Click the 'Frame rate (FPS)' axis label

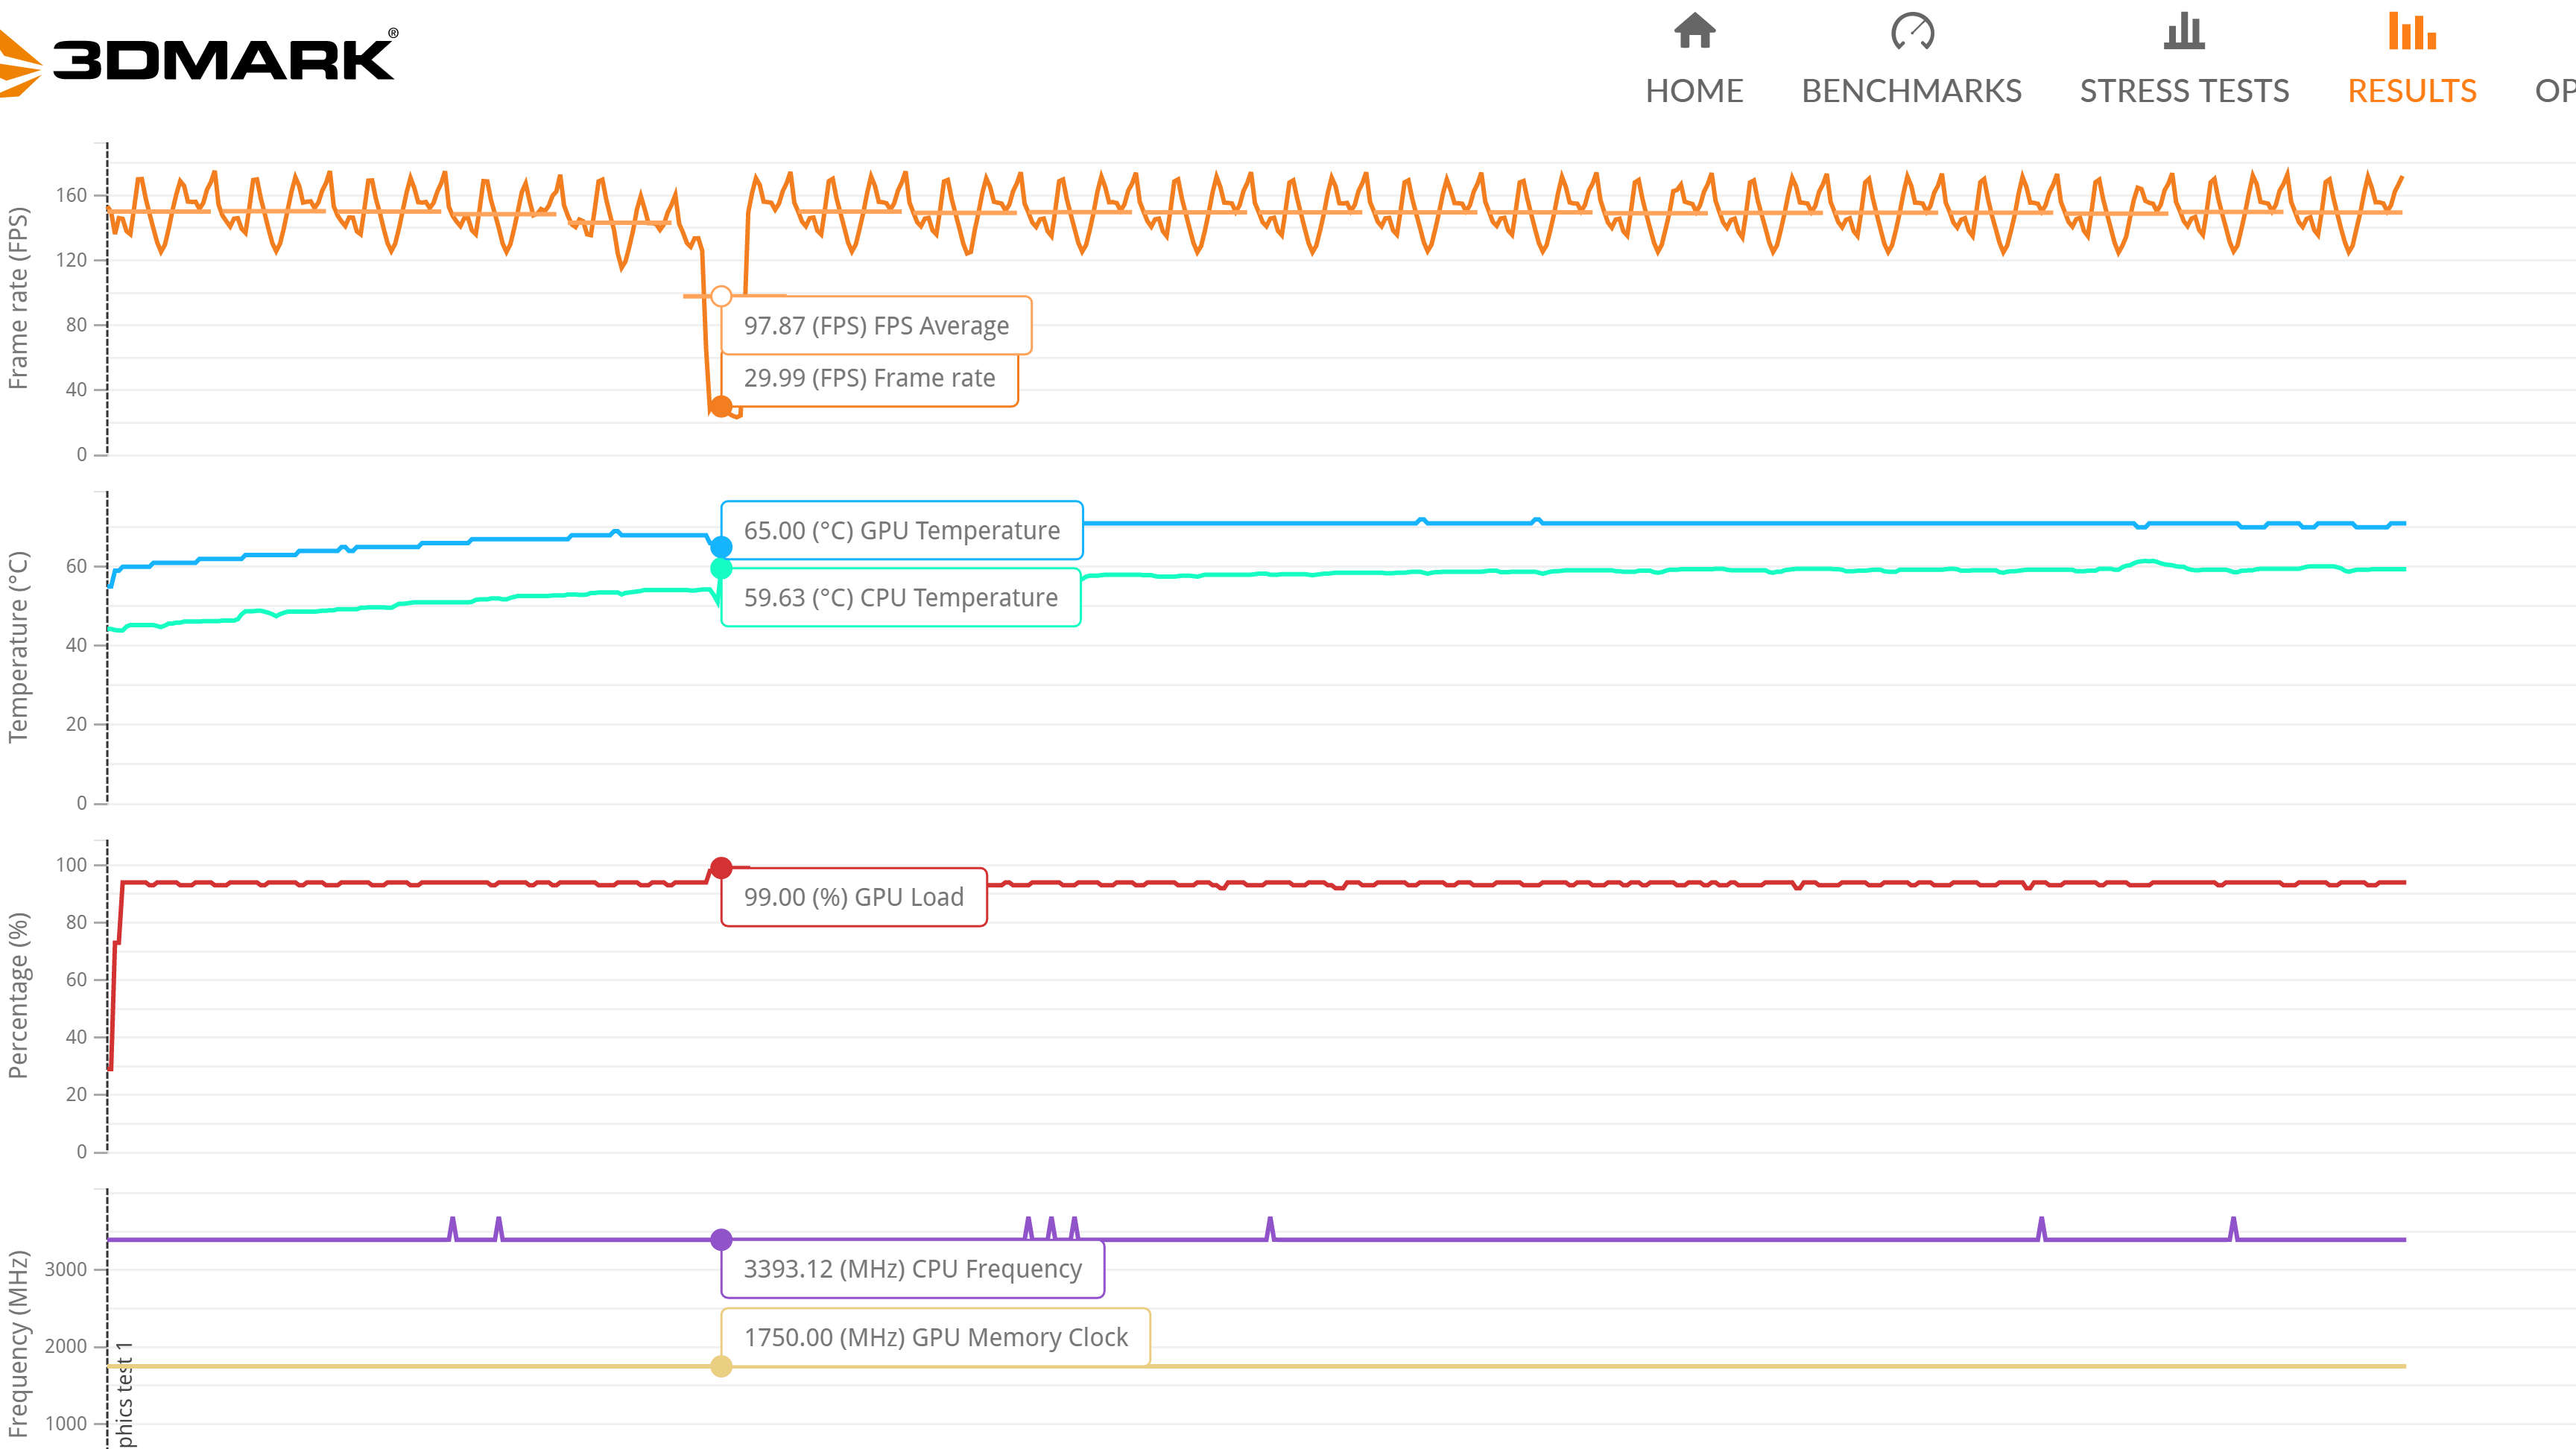click(18, 298)
